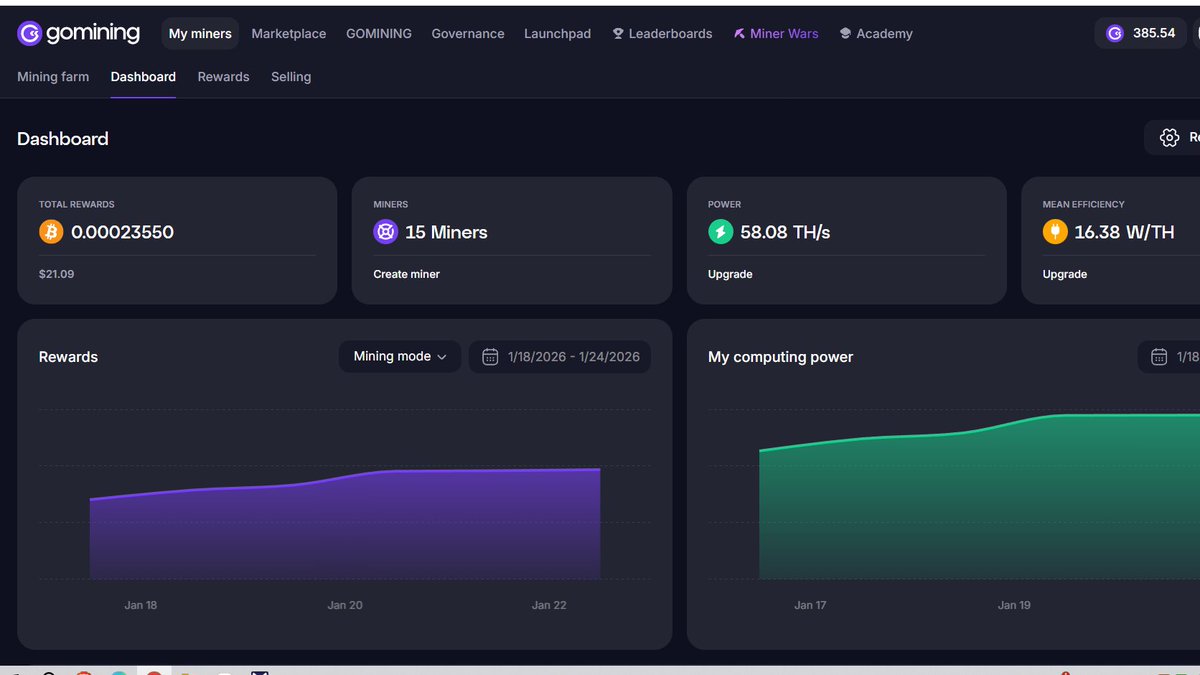Click the Jan 18 axis label in Rewards
Screen dimensions: 1200x675
point(140,605)
